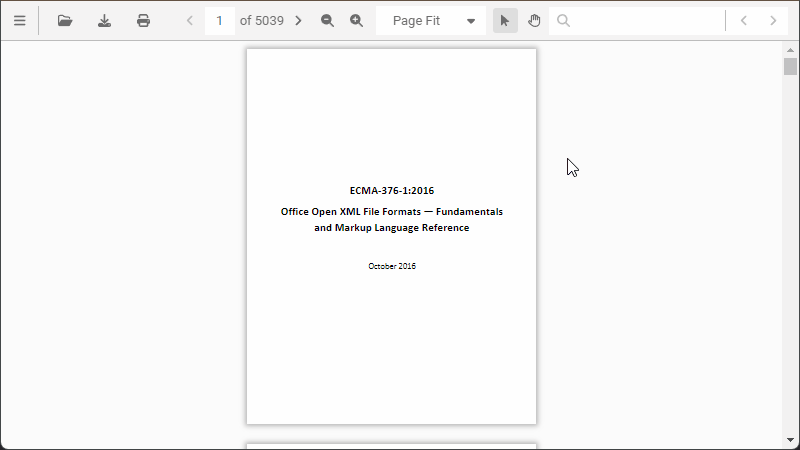Go to the next page
800x450 pixels.
298,21
